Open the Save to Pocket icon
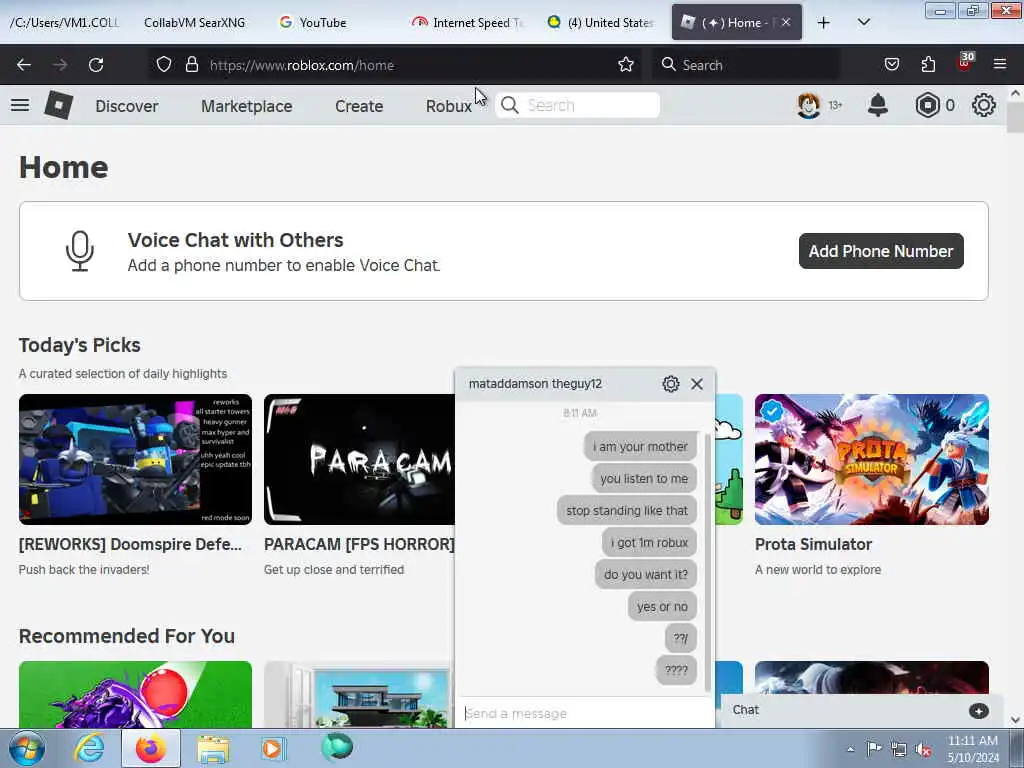The image size is (1024, 768). pos(892,65)
